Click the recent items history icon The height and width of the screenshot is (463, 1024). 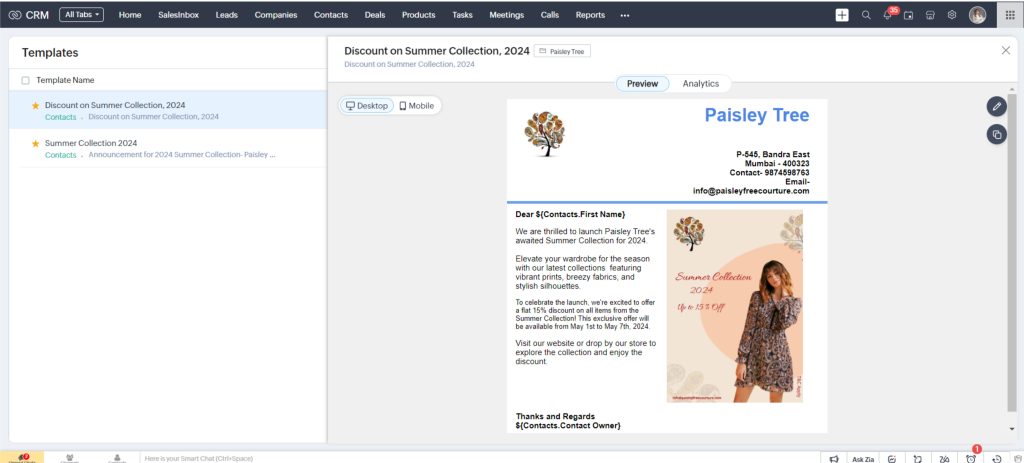pos(997,458)
